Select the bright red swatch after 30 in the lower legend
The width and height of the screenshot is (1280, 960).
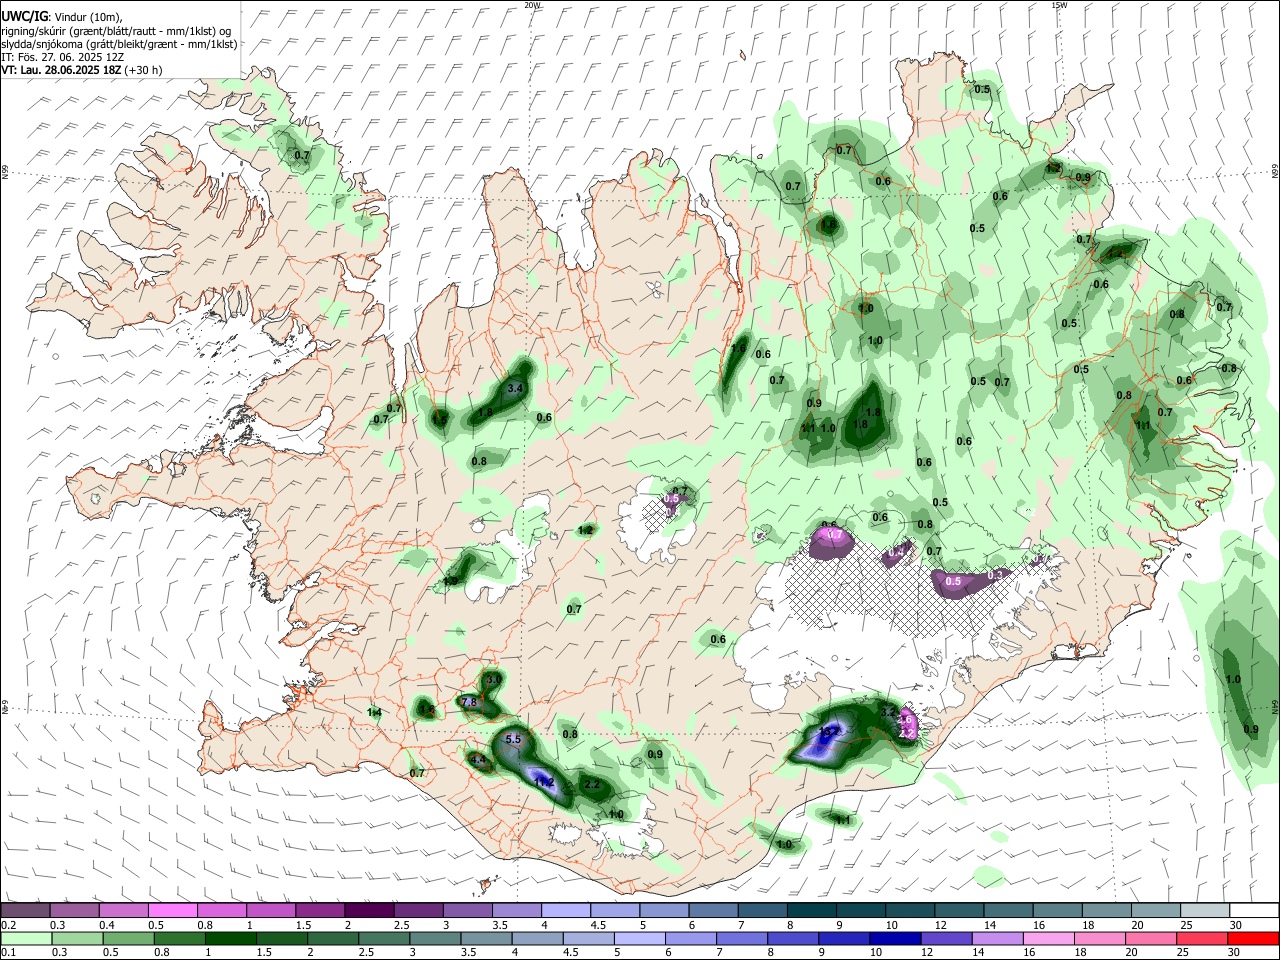pos(1254,938)
